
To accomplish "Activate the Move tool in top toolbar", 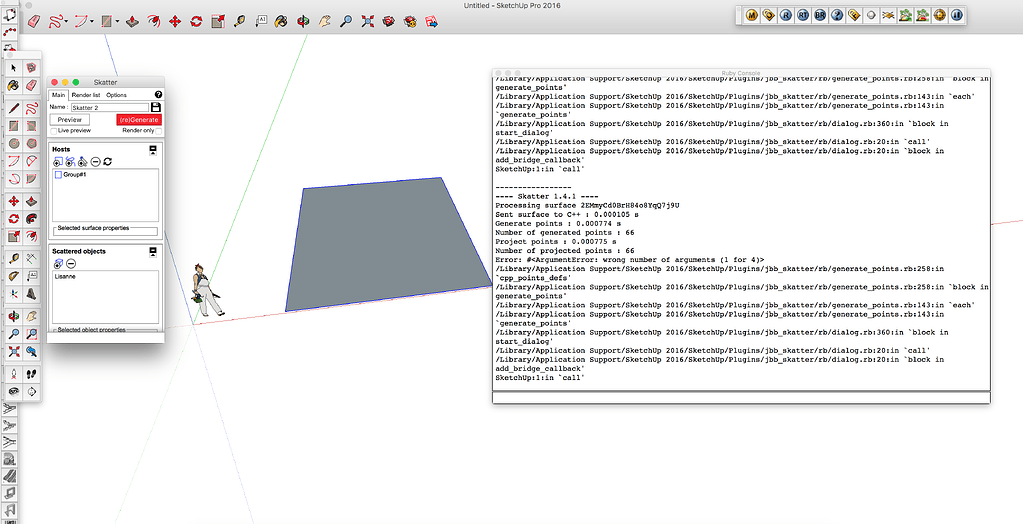I will (175, 22).
